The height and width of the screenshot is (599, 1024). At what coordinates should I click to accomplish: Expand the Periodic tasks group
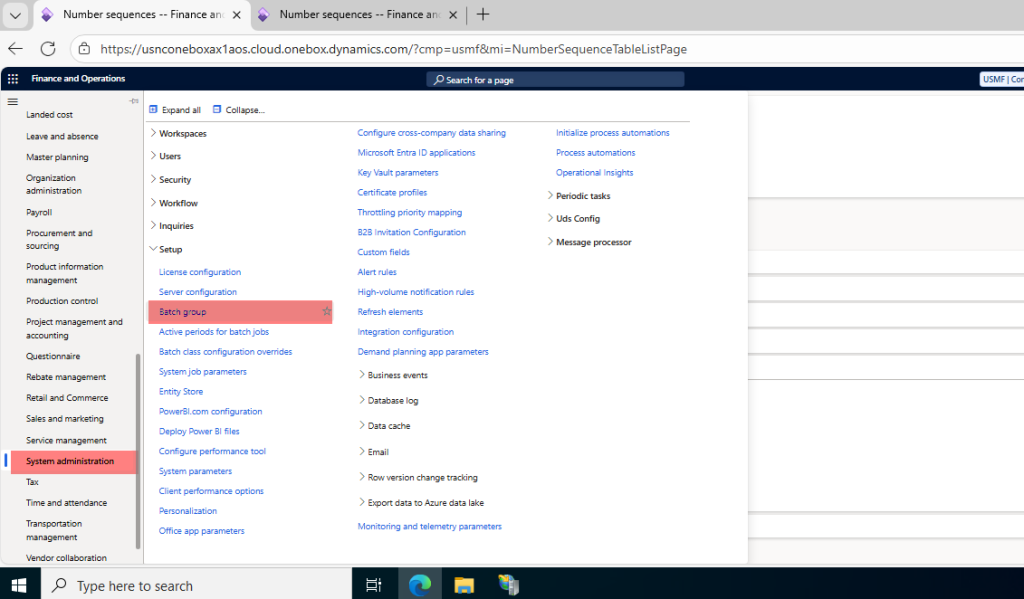click(x=582, y=196)
